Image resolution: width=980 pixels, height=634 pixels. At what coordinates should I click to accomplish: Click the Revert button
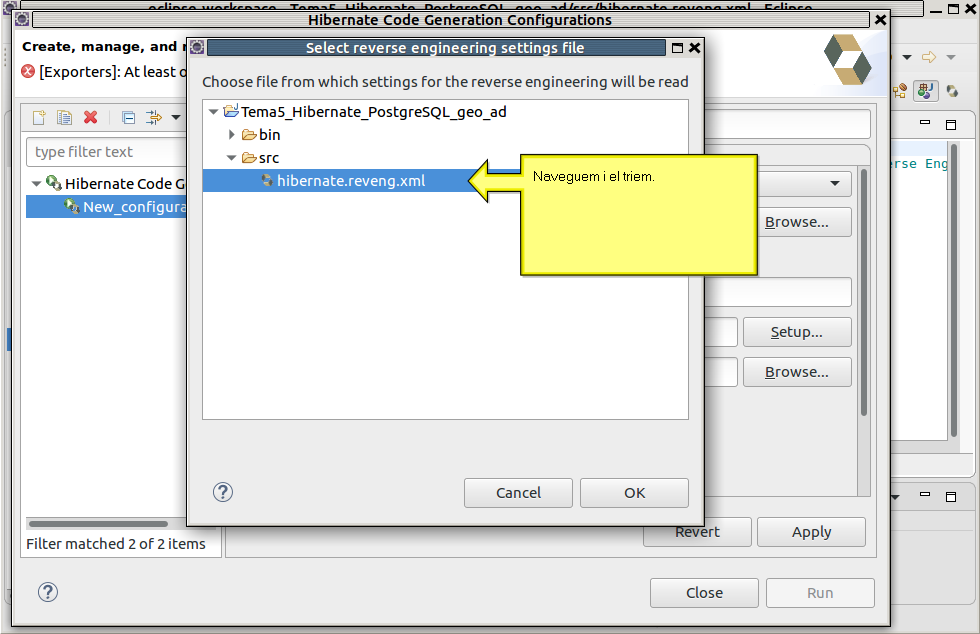698,532
